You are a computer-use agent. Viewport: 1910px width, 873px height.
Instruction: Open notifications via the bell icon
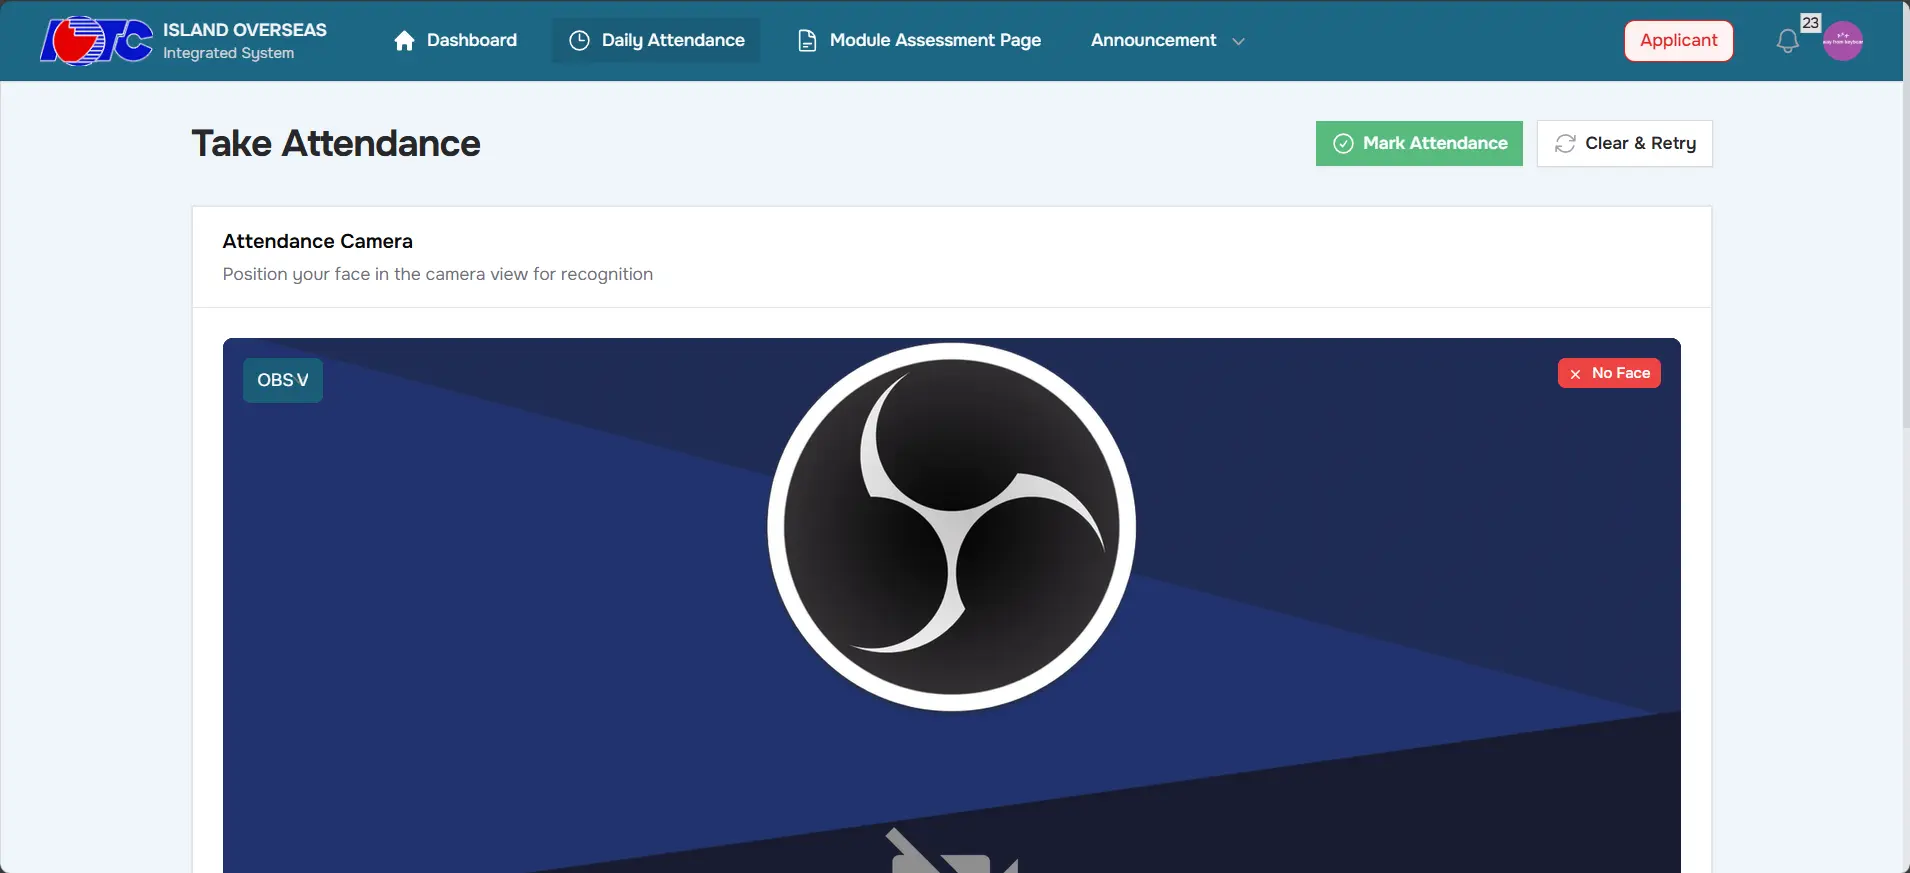pos(1787,42)
